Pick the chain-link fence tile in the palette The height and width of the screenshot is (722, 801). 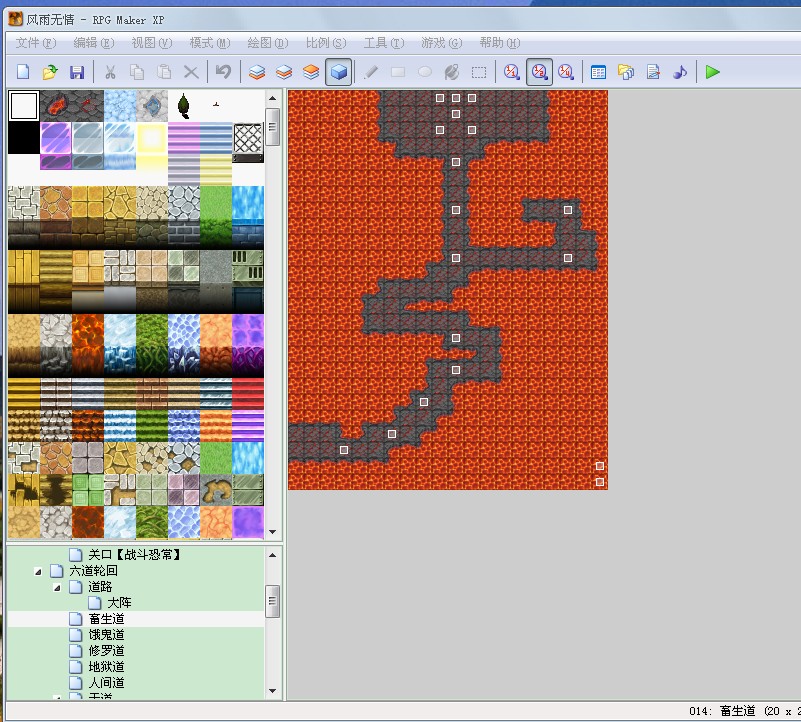[248, 138]
